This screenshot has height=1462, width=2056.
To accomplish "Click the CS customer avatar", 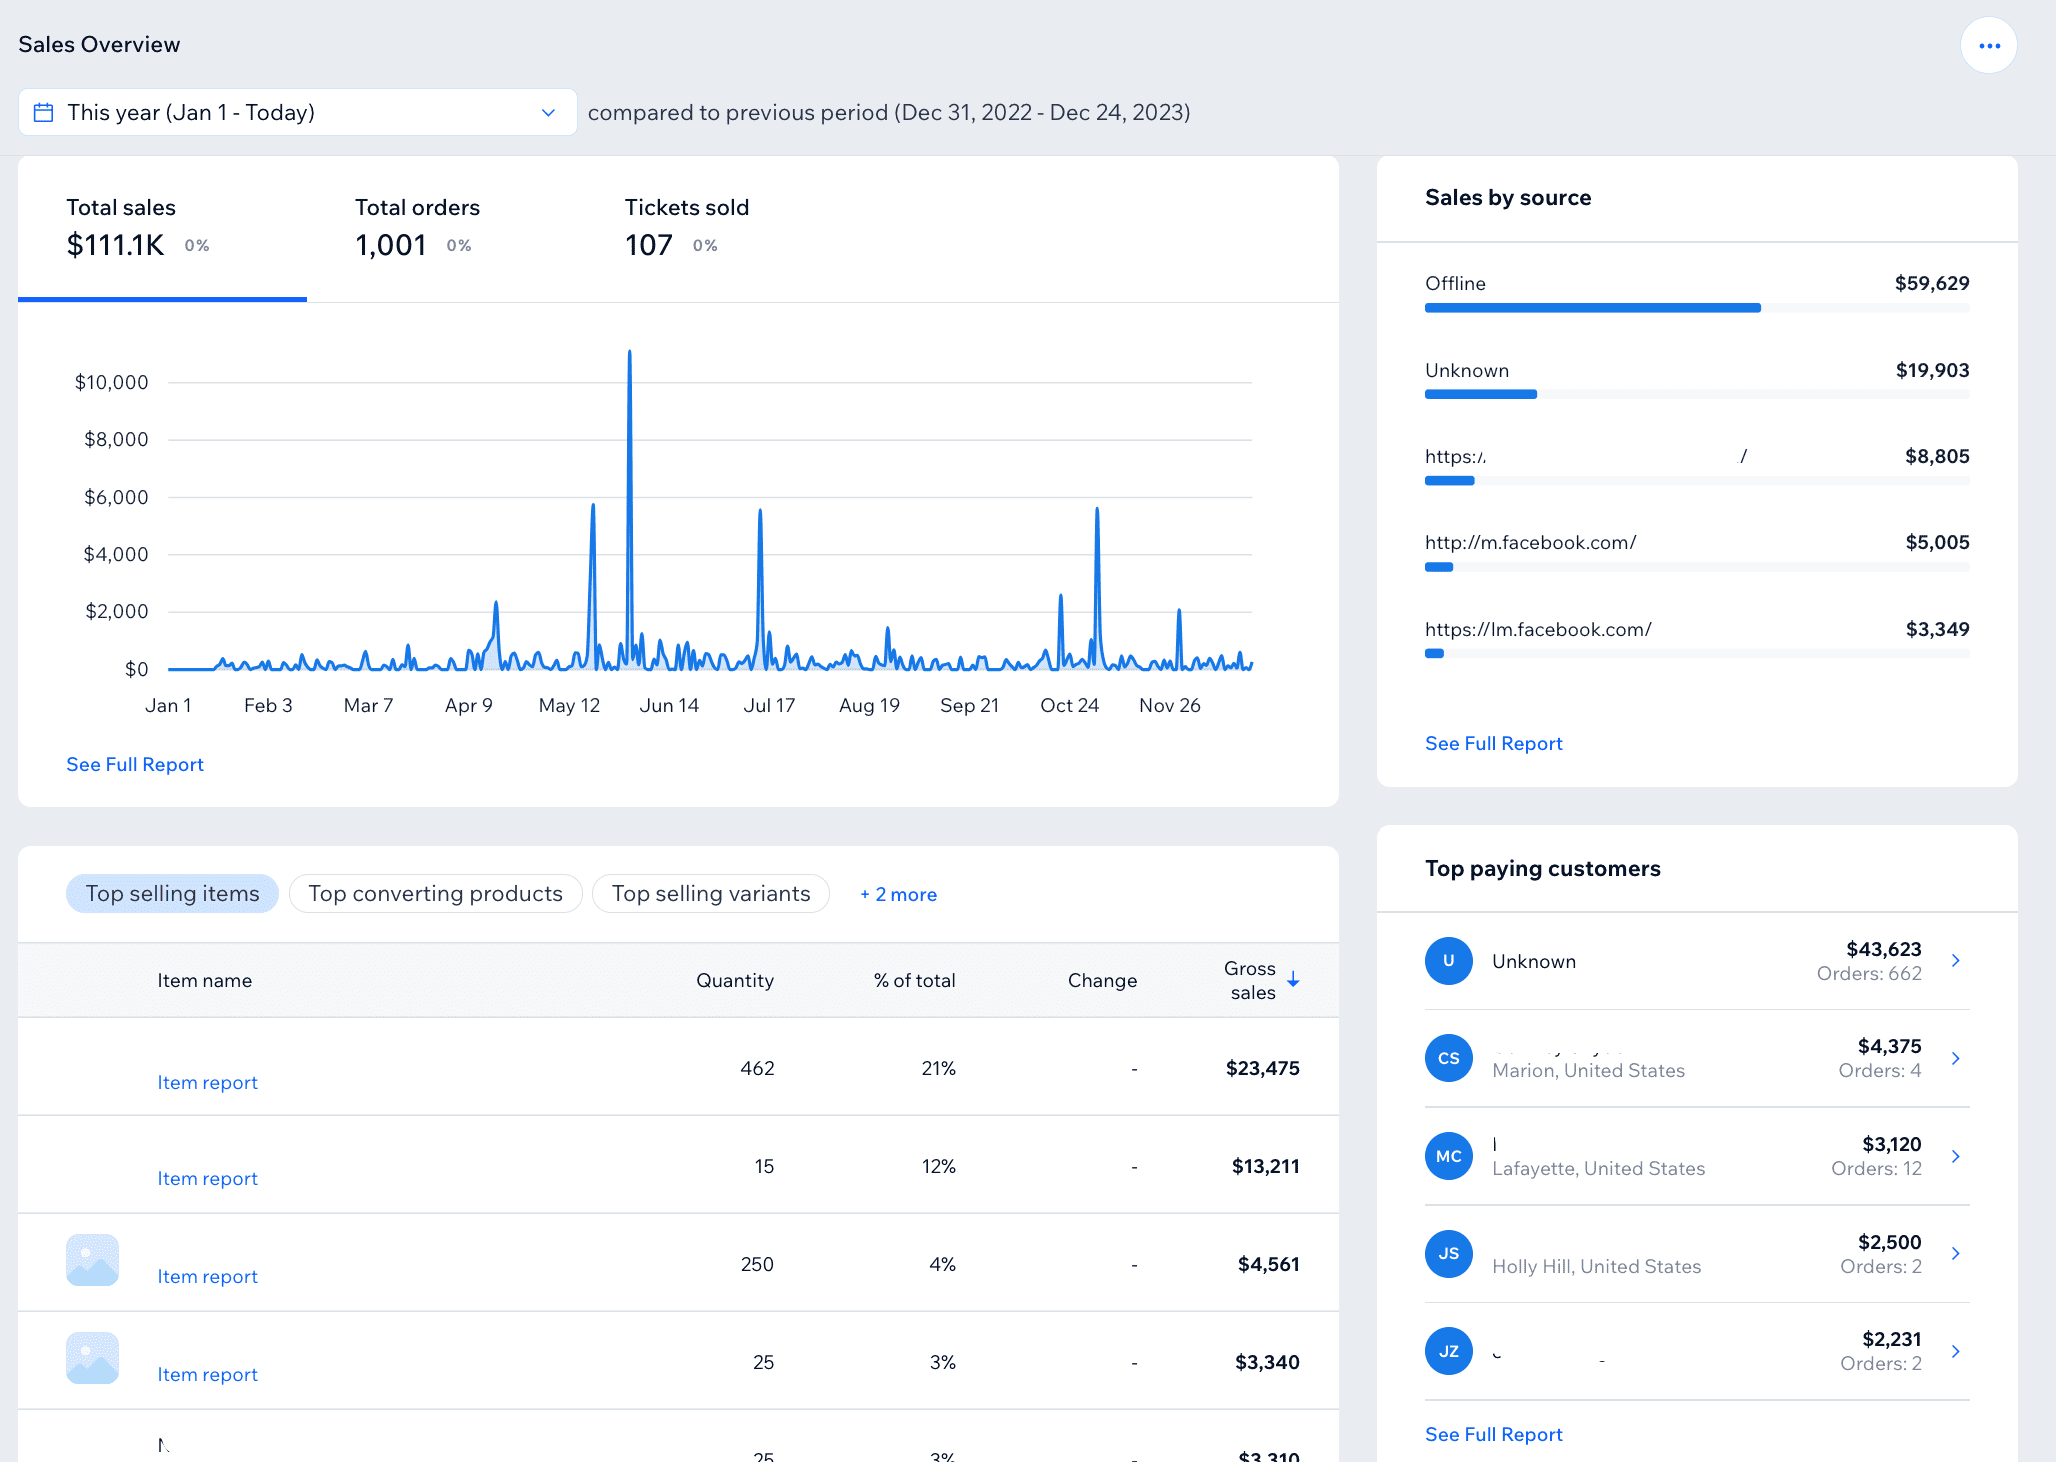I will point(1448,1058).
